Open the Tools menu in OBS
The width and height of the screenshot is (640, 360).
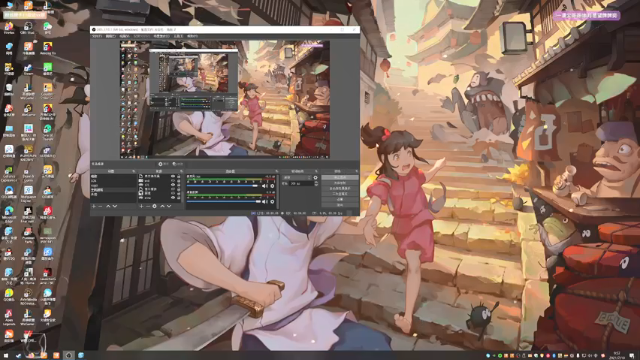[x=178, y=36]
